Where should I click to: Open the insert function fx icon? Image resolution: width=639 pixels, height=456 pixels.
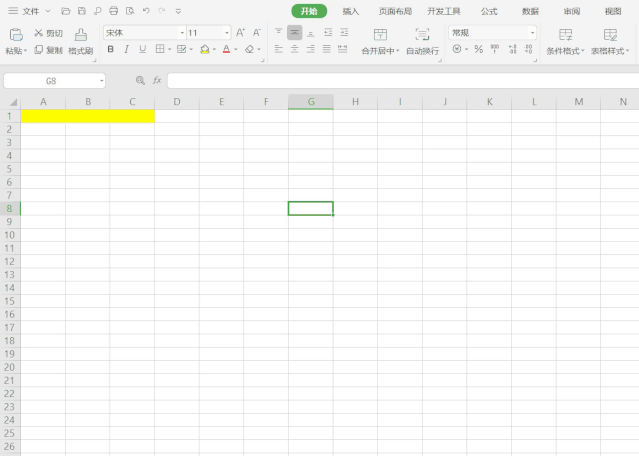point(157,80)
